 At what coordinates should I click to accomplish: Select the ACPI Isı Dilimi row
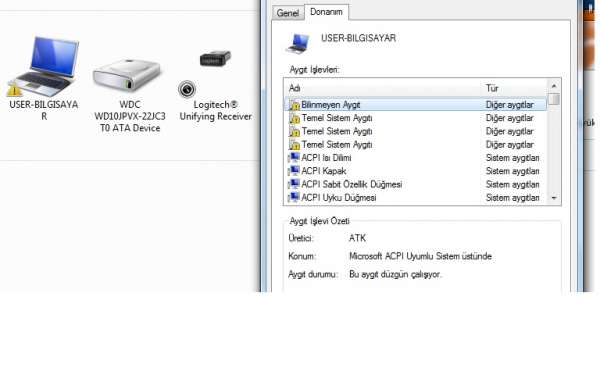416,158
